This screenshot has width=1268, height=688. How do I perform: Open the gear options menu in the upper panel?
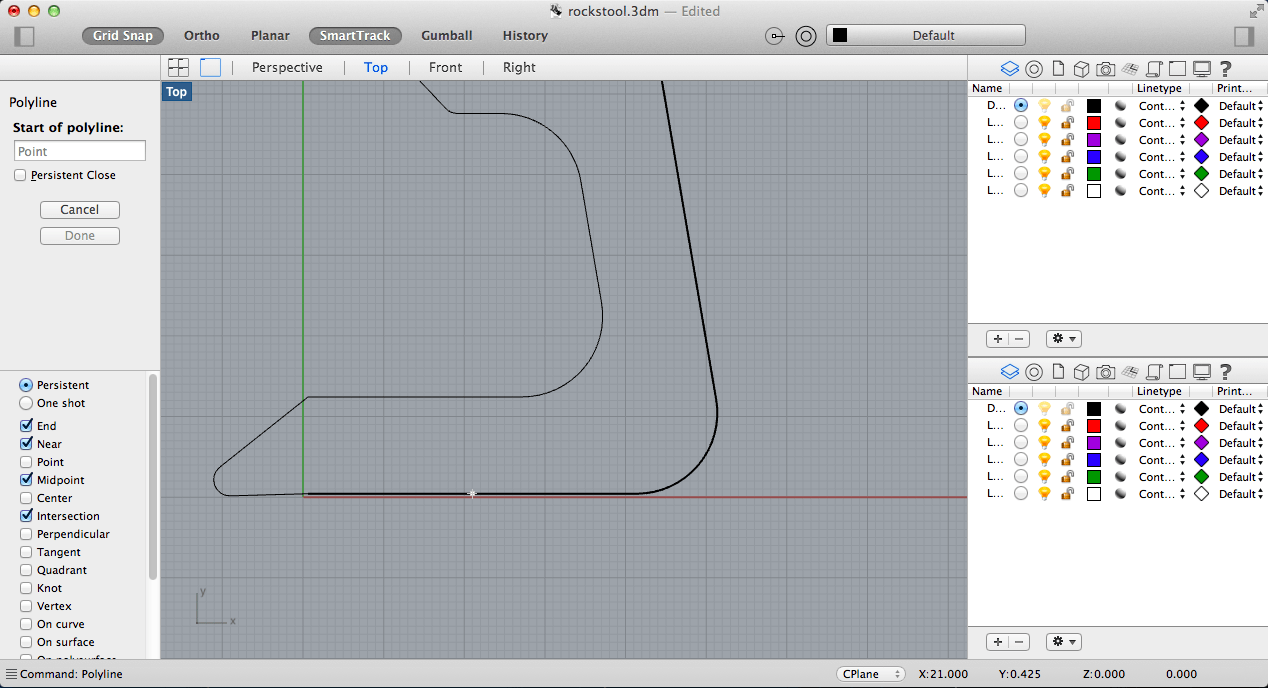click(1064, 339)
